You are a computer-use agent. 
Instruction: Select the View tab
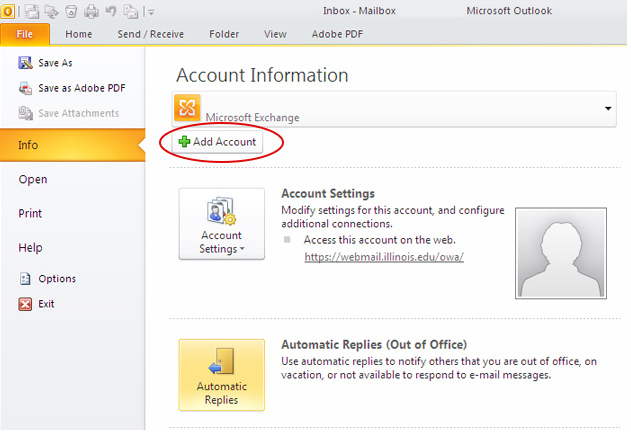point(275,34)
